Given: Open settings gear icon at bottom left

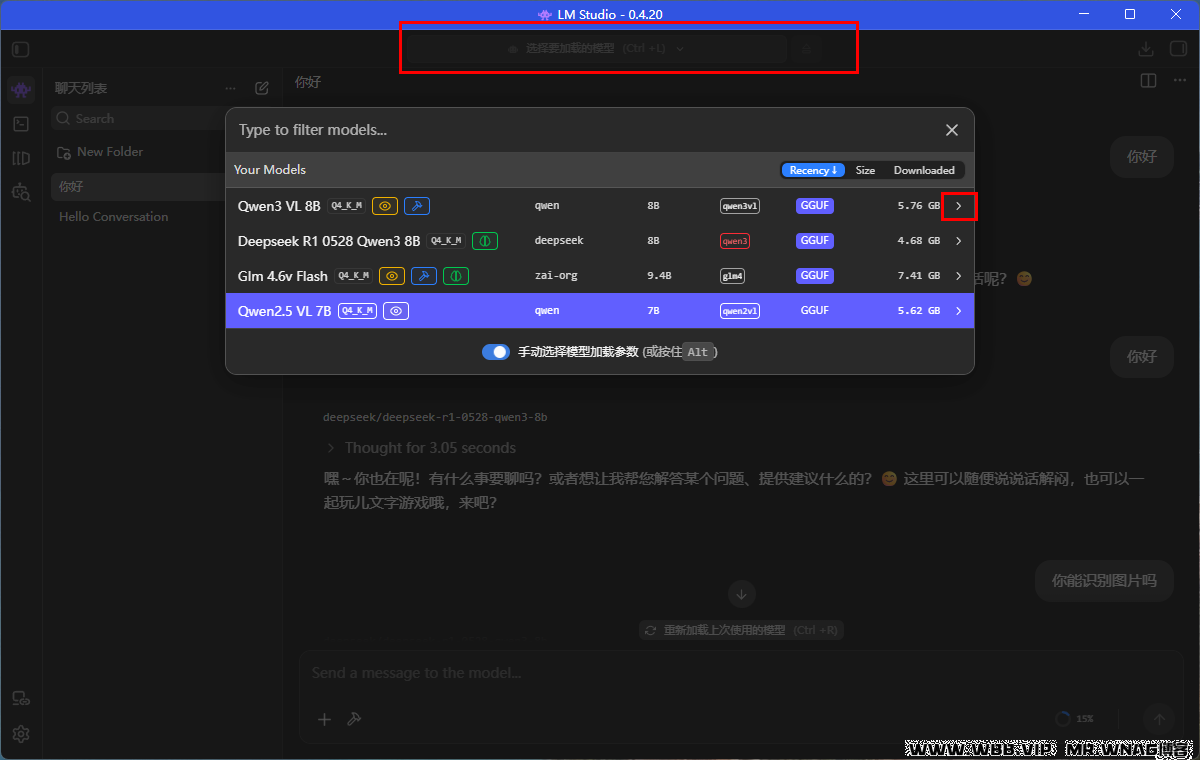Looking at the screenshot, I should coord(21,733).
